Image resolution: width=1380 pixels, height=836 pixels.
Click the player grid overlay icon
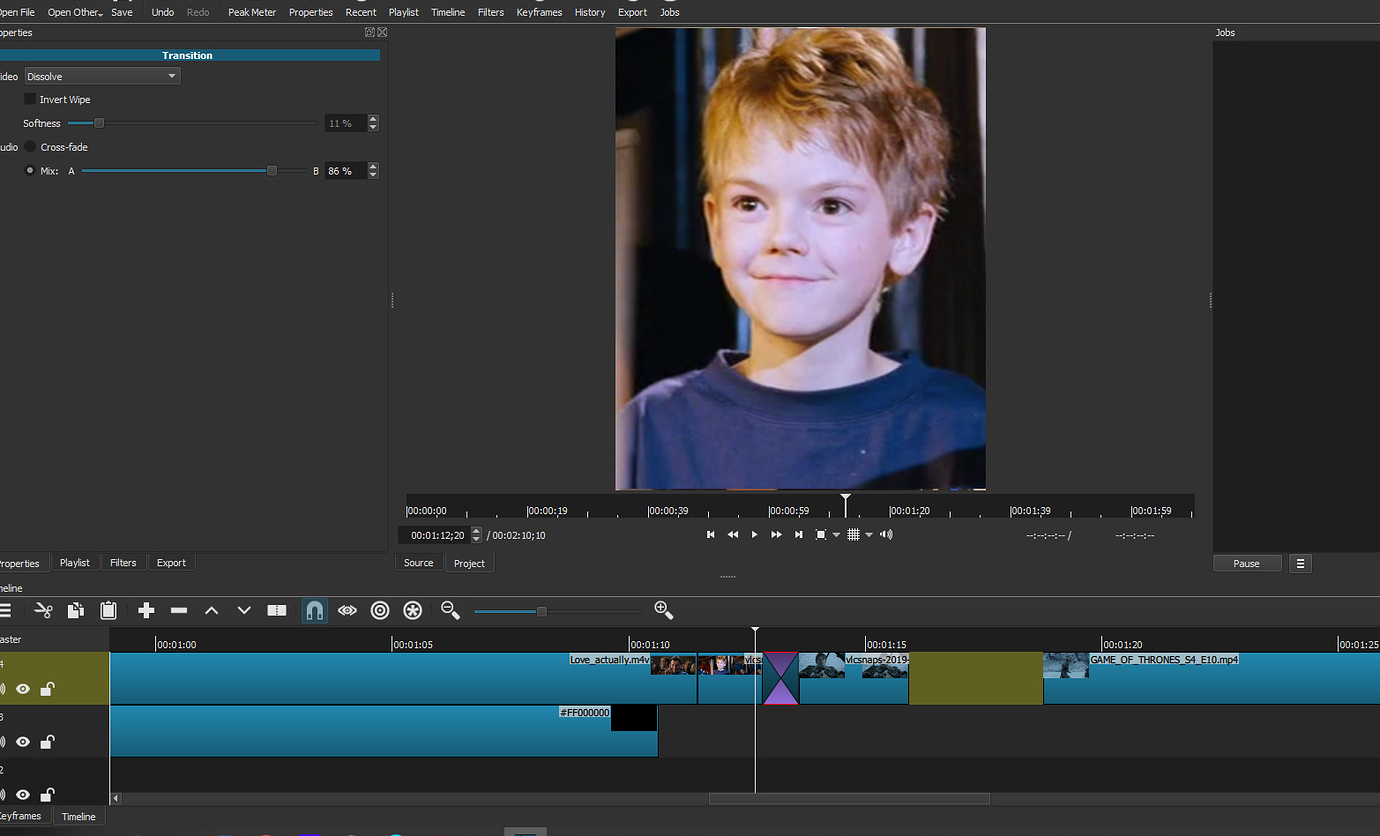(x=853, y=535)
